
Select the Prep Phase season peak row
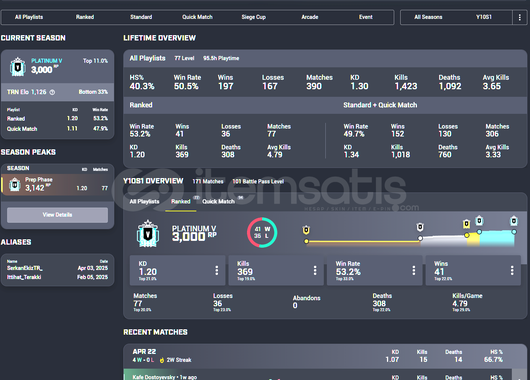pos(57,185)
